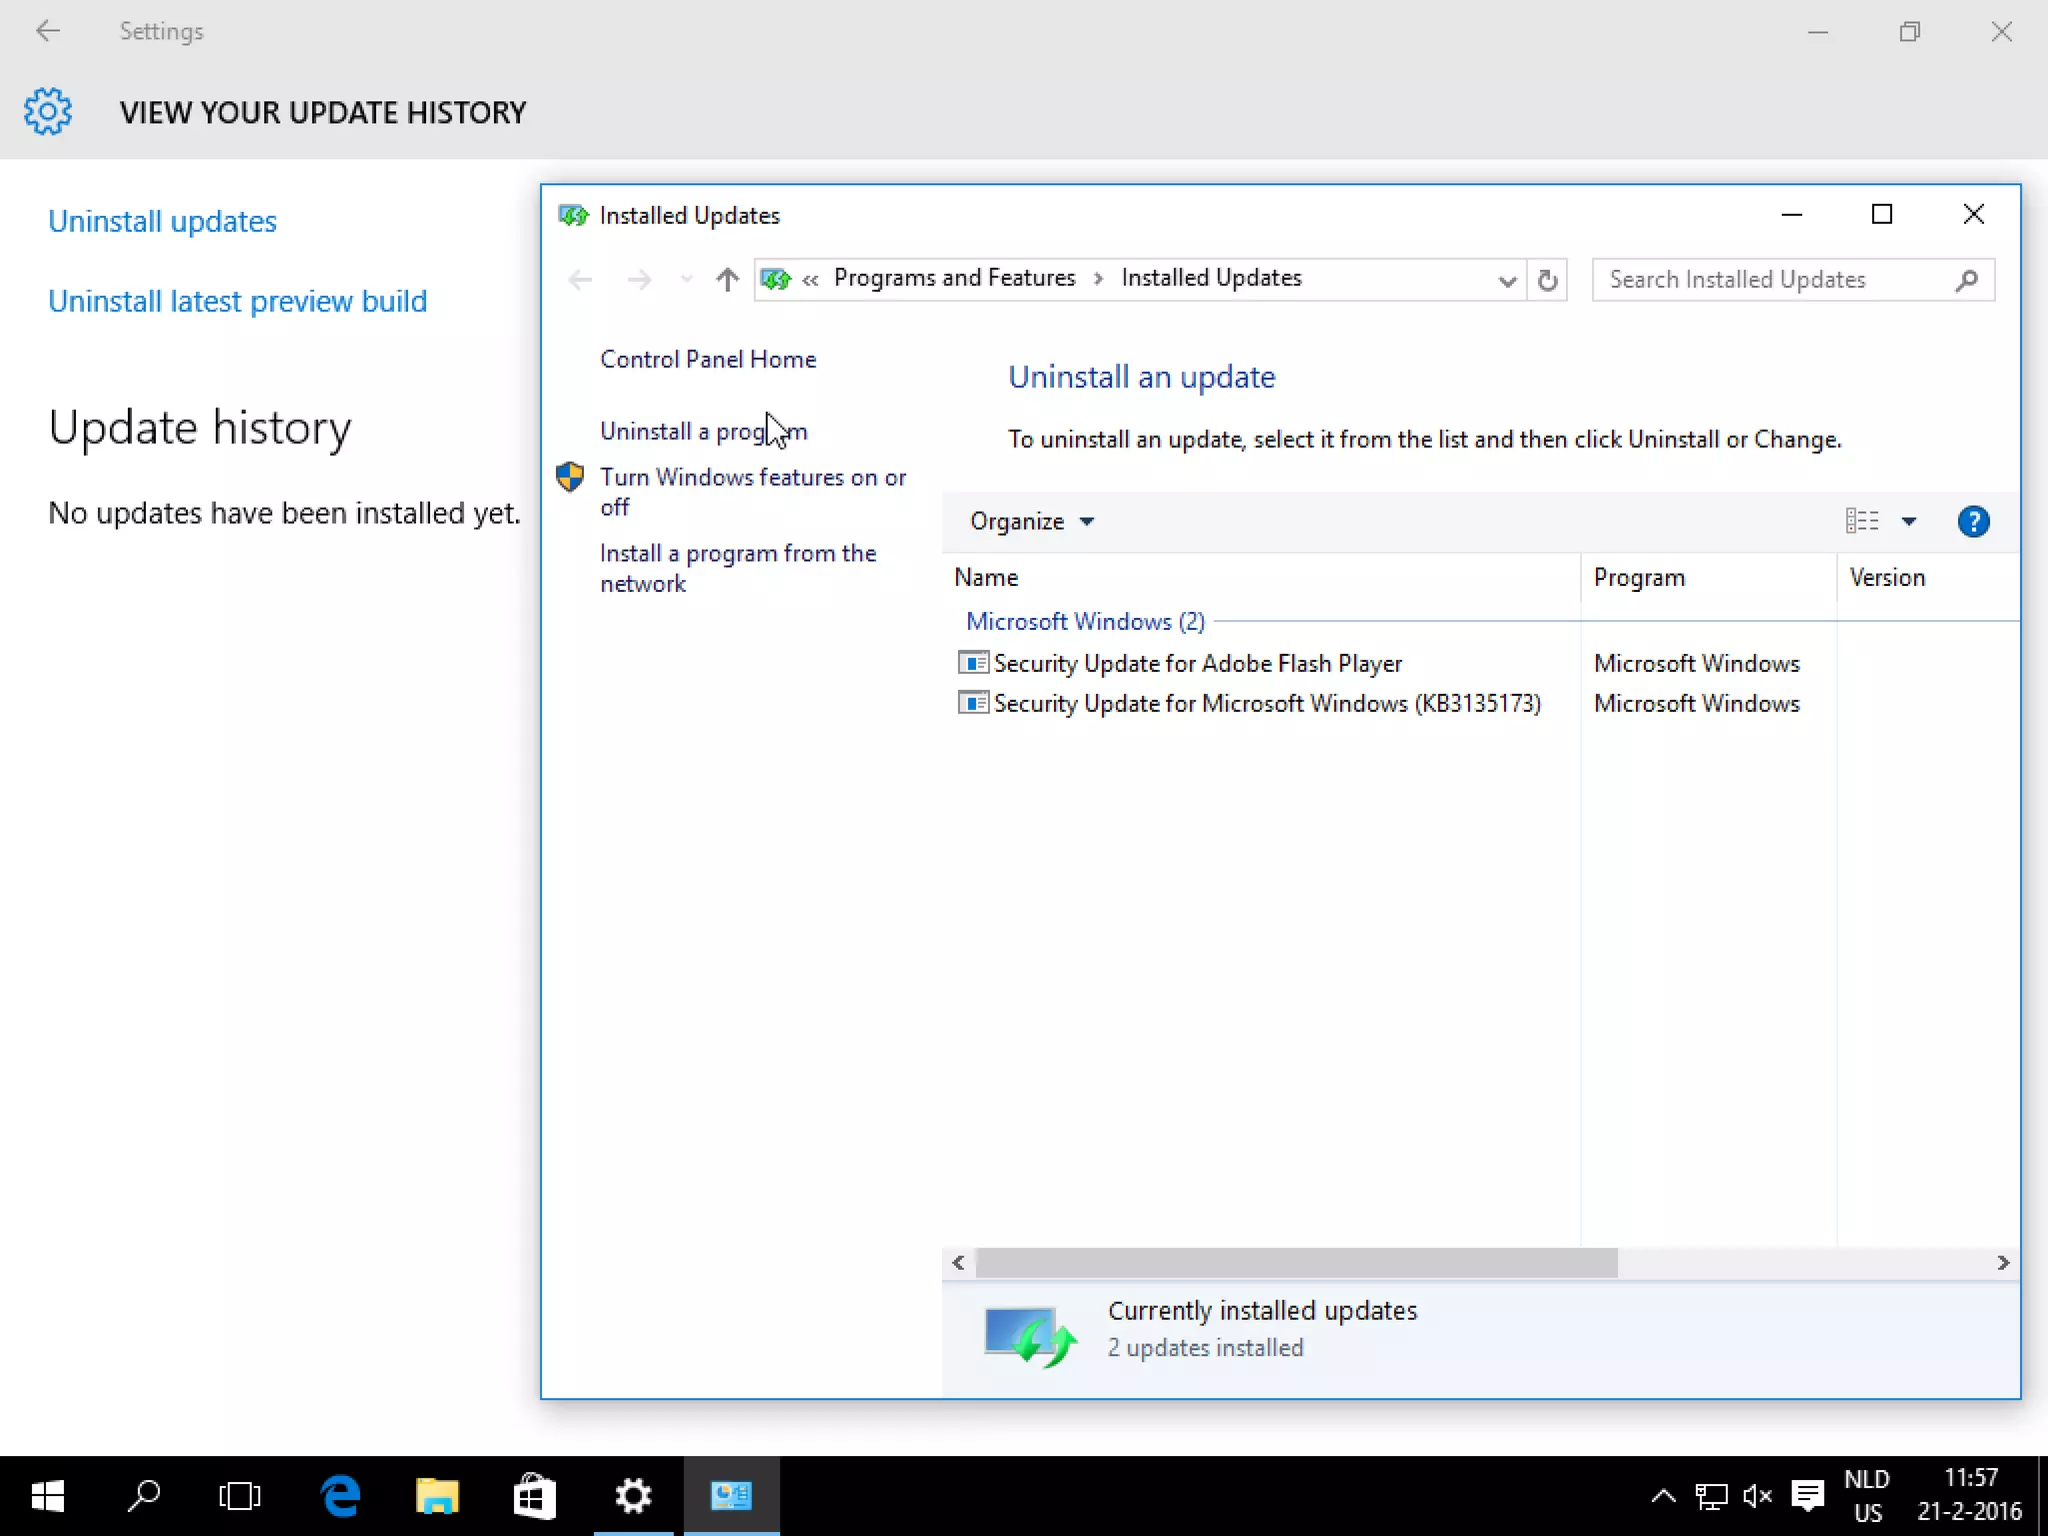
Task: Open the address bar history dropdown
Action: (1507, 281)
